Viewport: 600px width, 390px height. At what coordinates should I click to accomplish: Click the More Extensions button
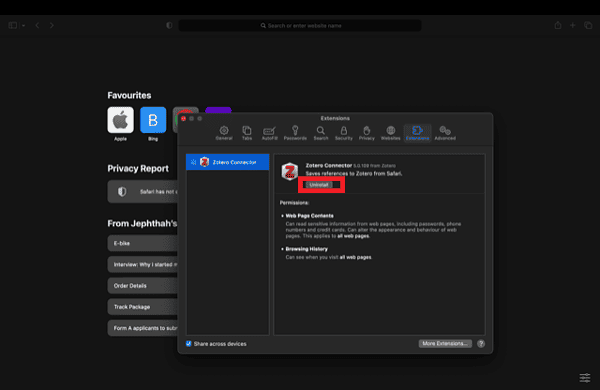(445, 344)
